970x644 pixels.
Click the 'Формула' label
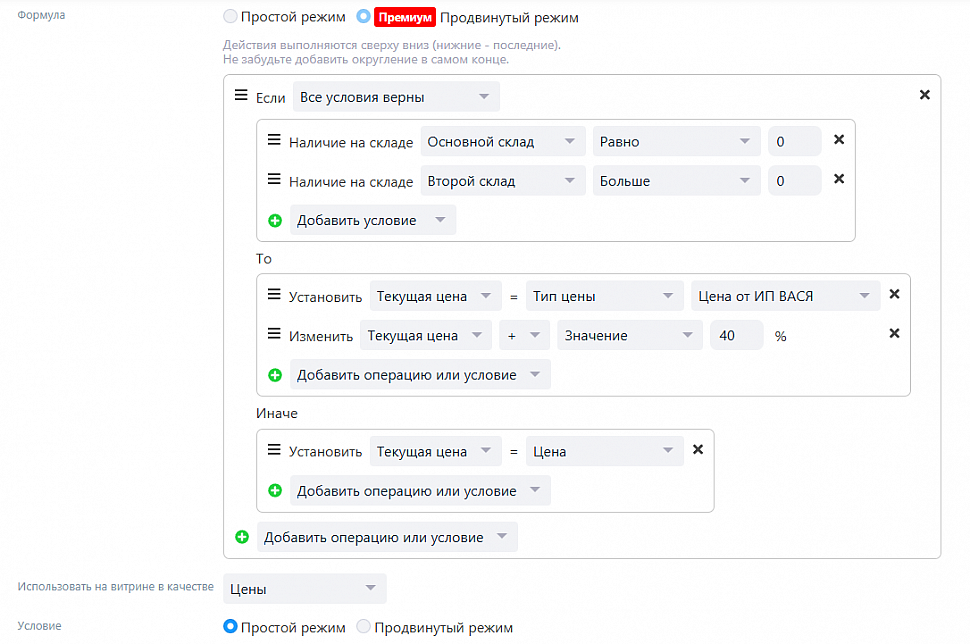pos(41,15)
